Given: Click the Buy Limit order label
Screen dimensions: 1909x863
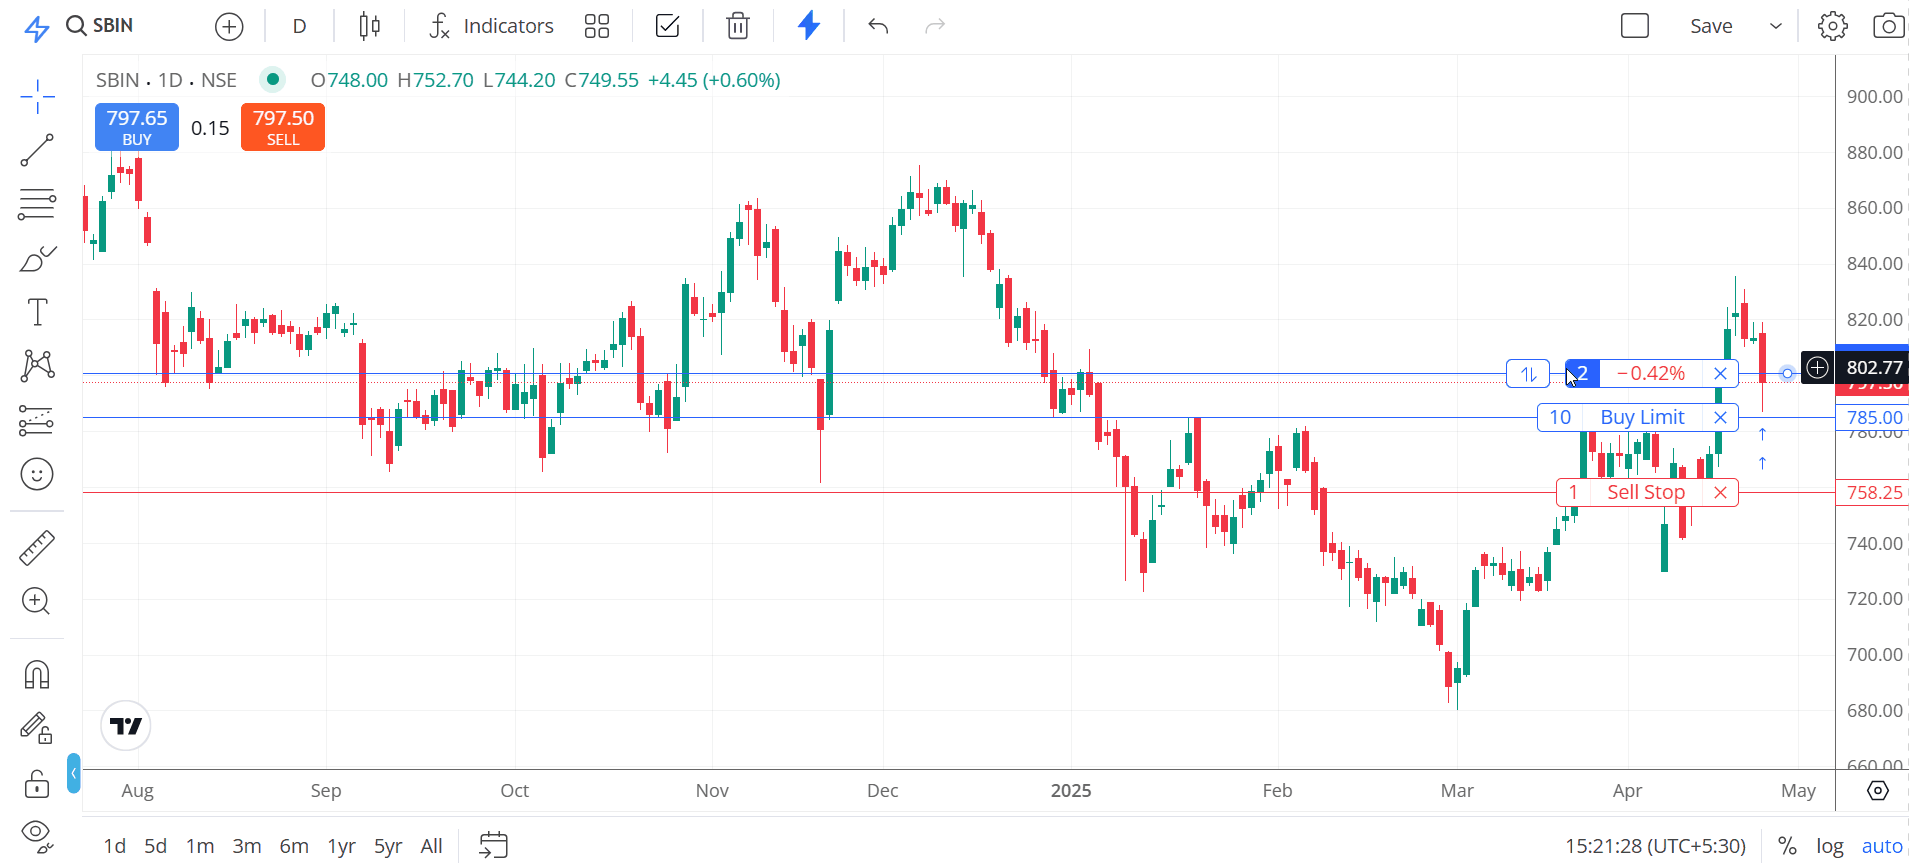Looking at the screenshot, I should 1643,417.
